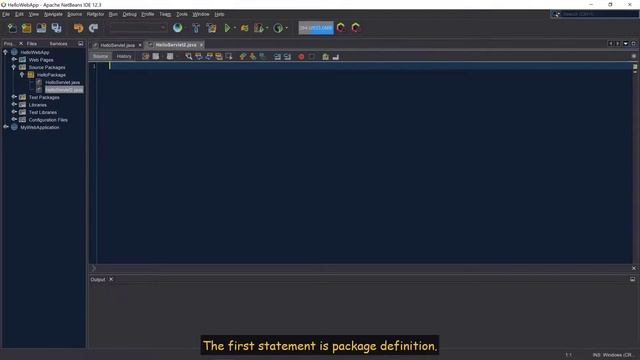This screenshot has height=360, width=640.
Task: Expand the Test Libraries folder
Action: point(14,112)
